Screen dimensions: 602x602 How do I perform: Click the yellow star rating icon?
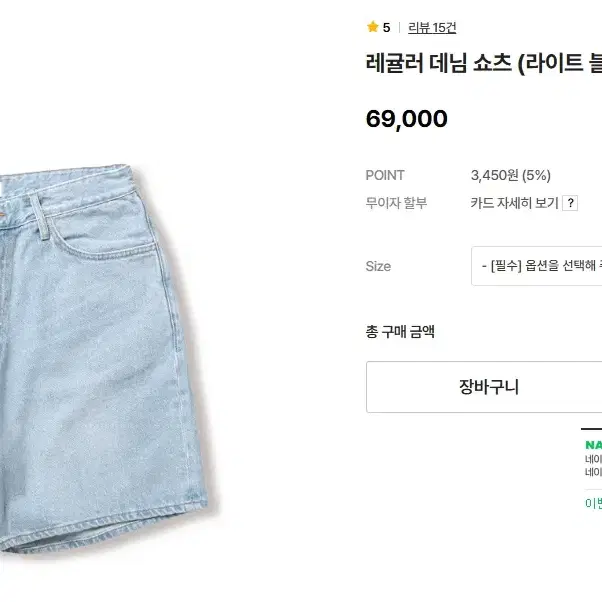click(x=372, y=27)
